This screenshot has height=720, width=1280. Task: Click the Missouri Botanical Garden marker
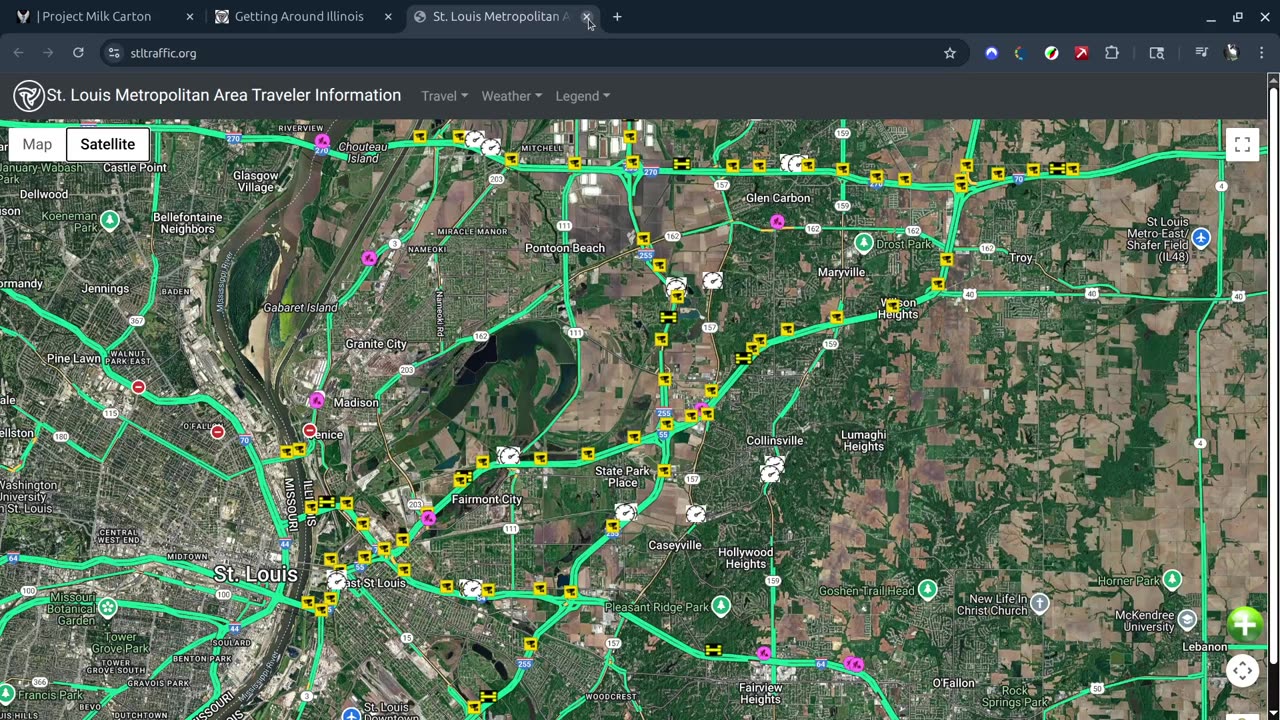tap(107, 607)
